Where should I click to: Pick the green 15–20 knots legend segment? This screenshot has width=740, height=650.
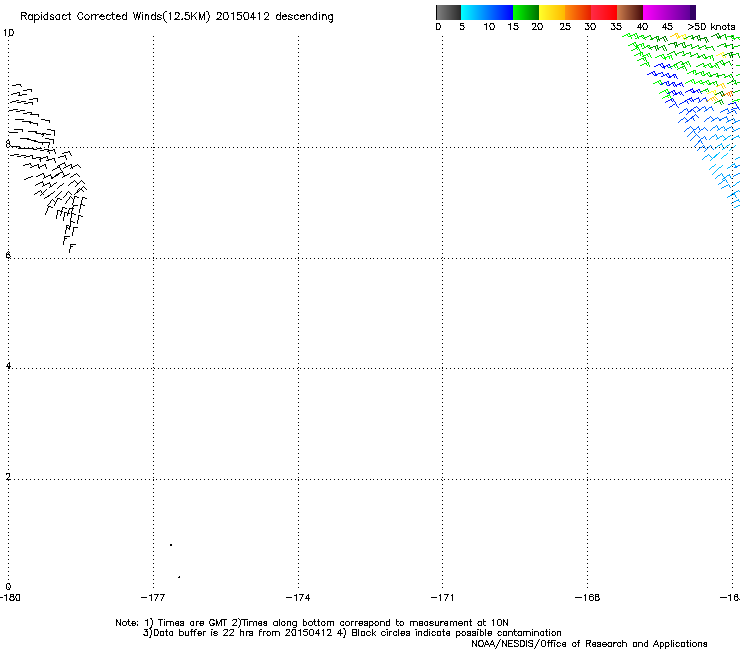pos(526,12)
